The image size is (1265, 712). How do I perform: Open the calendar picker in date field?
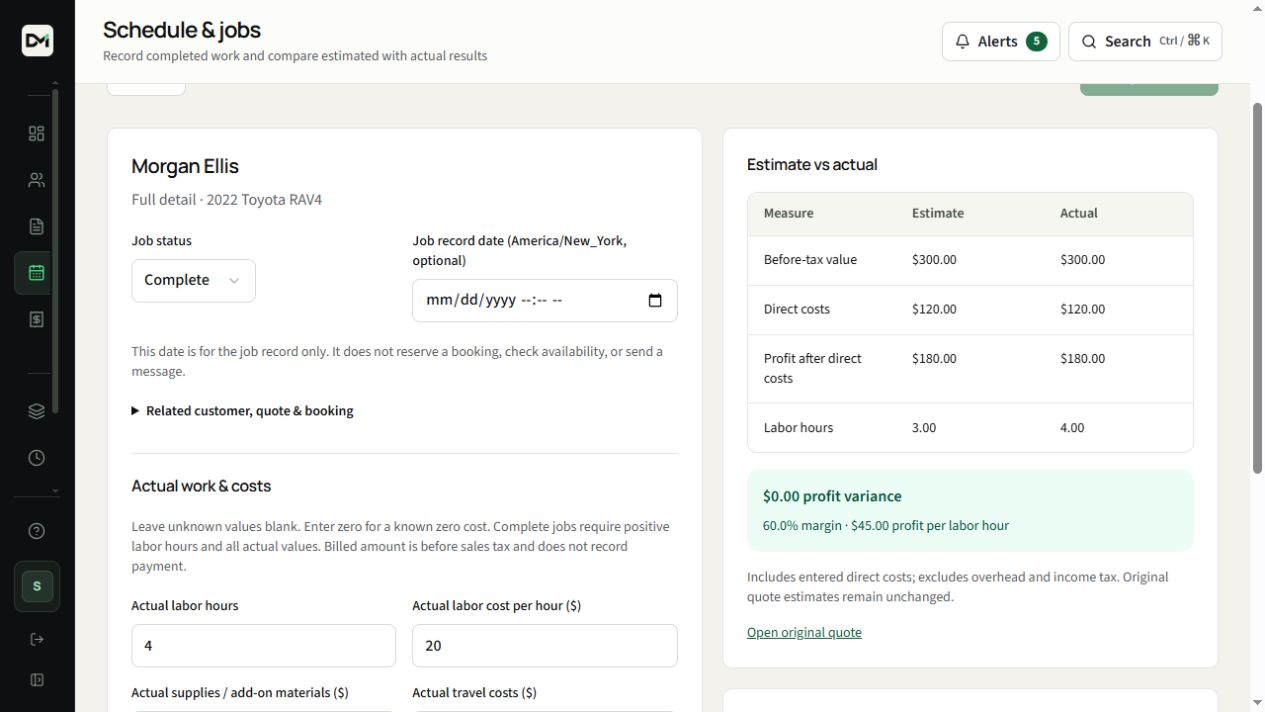[x=655, y=300]
